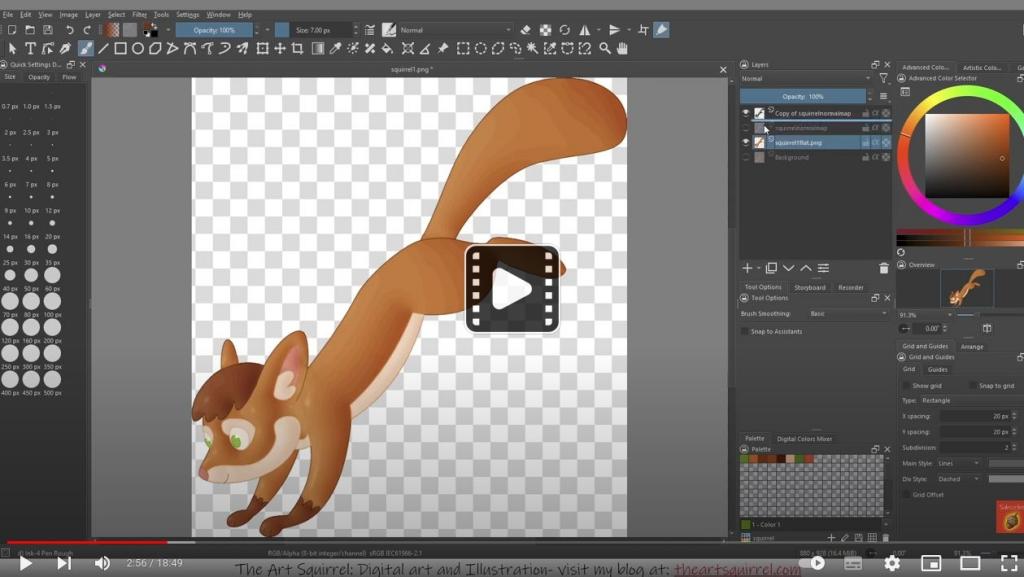Activate the Zoom magnifier tool
Screen dimensions: 1024x577
pos(604,48)
